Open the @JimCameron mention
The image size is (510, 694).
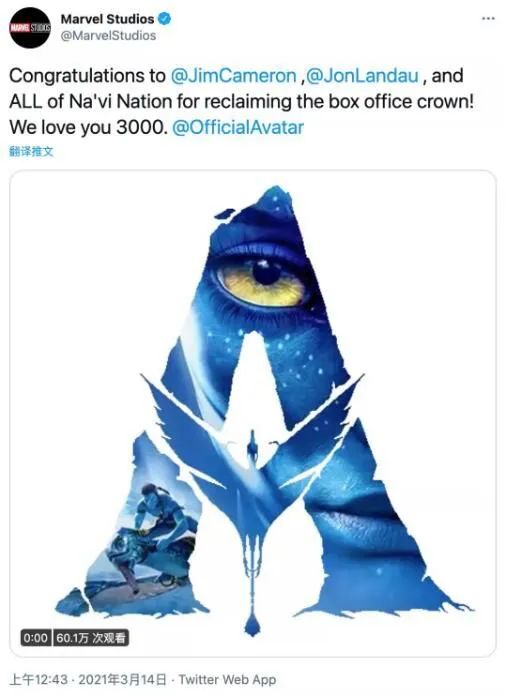pos(233,76)
